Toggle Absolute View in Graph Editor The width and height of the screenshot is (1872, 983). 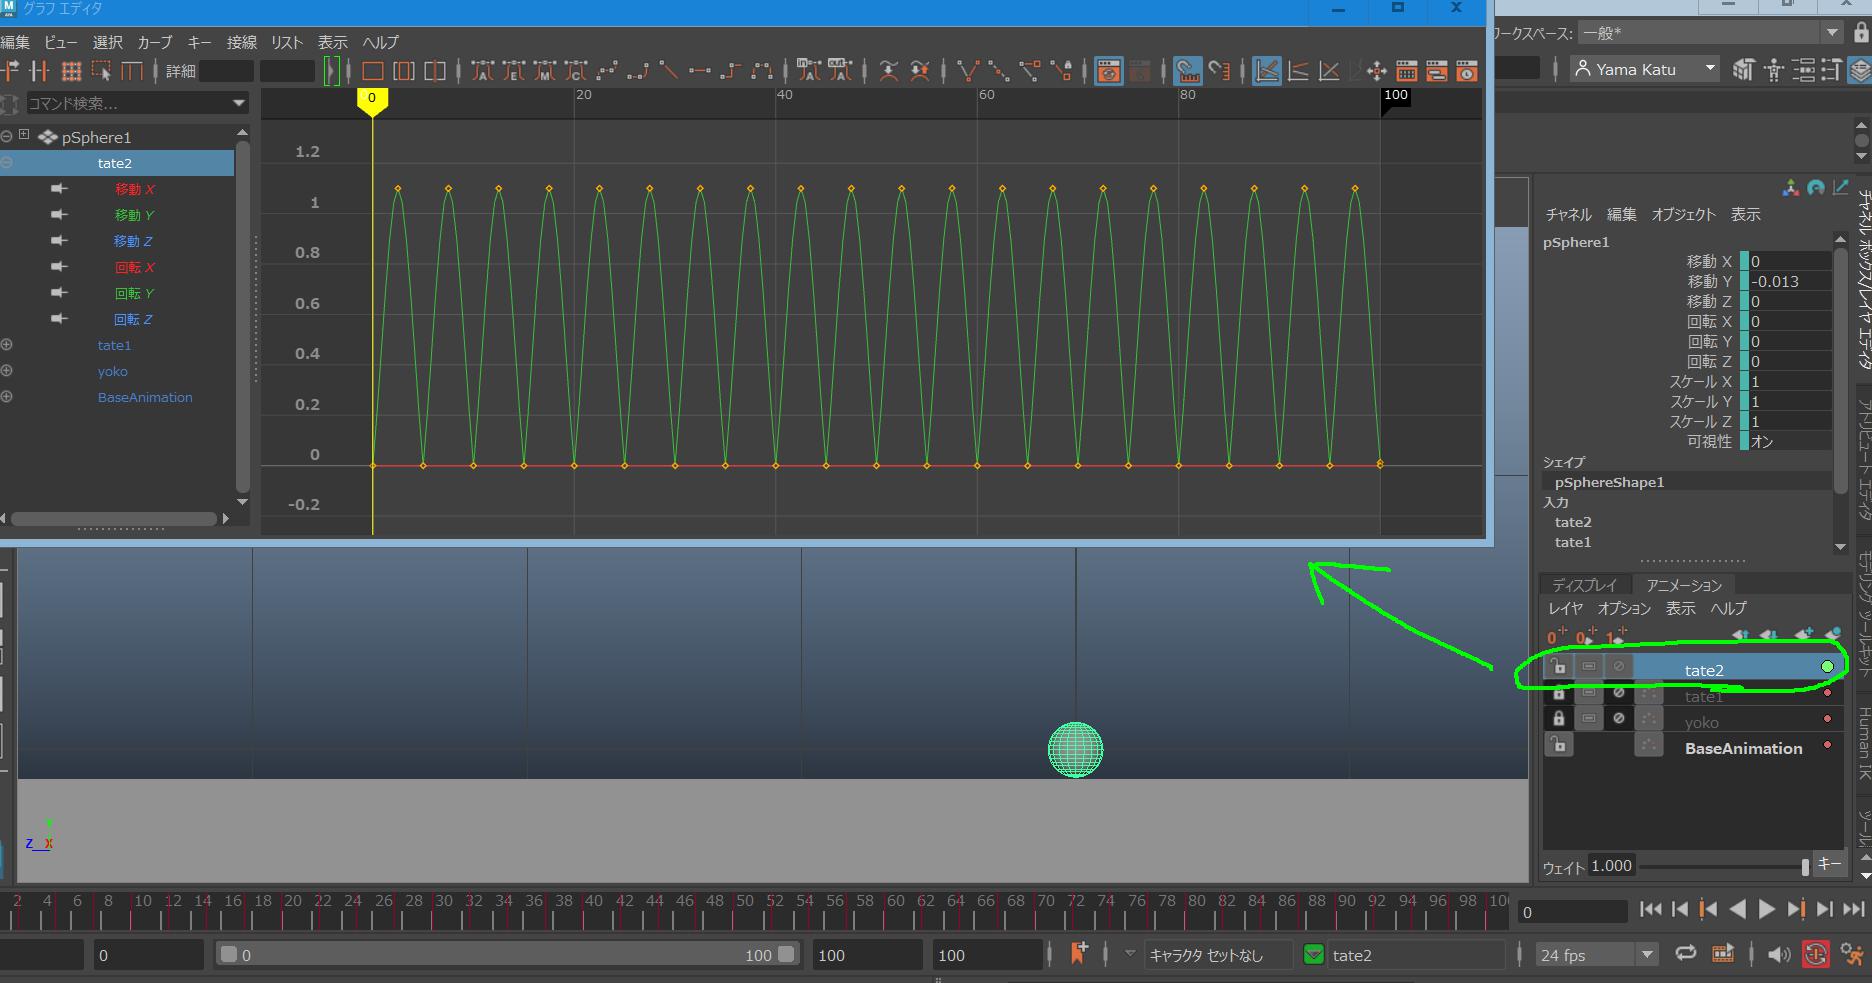pos(1266,70)
